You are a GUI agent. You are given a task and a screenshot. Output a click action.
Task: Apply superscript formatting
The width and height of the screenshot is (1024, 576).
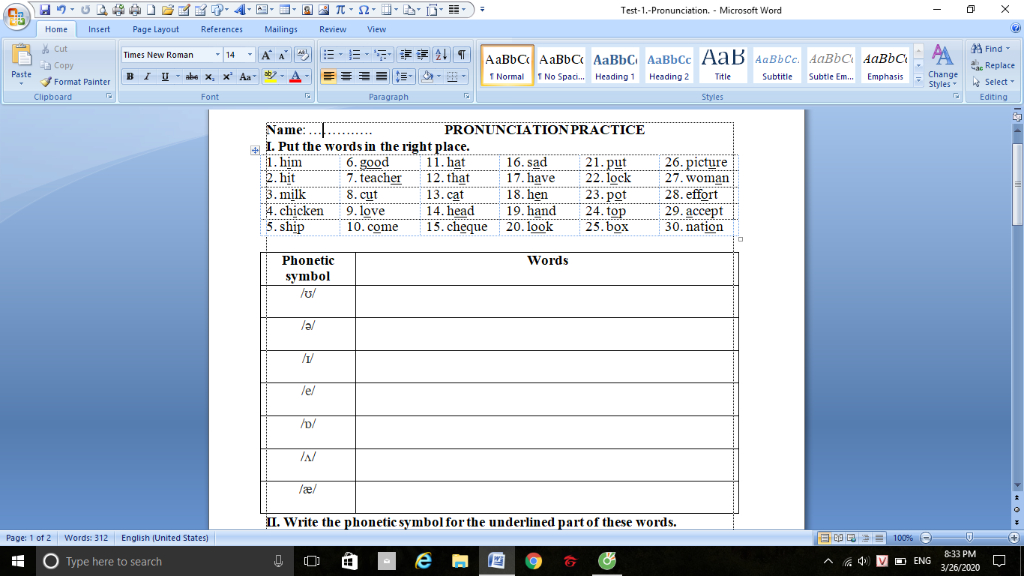227,76
